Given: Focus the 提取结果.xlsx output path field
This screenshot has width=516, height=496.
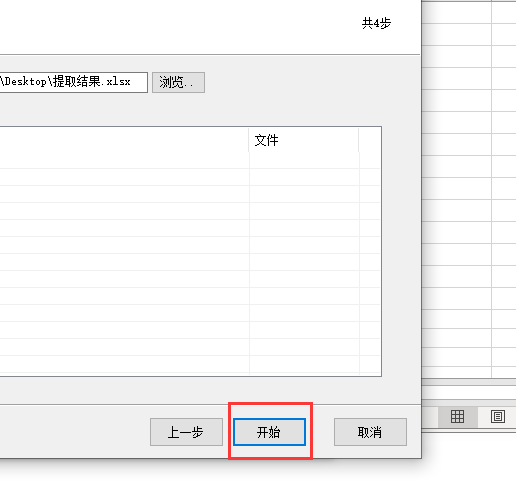Looking at the screenshot, I should click(73, 82).
